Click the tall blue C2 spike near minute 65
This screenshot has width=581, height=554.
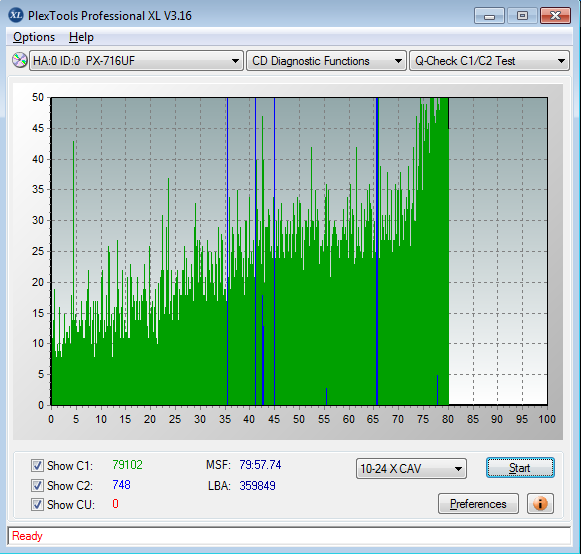pyautogui.click(x=377, y=251)
